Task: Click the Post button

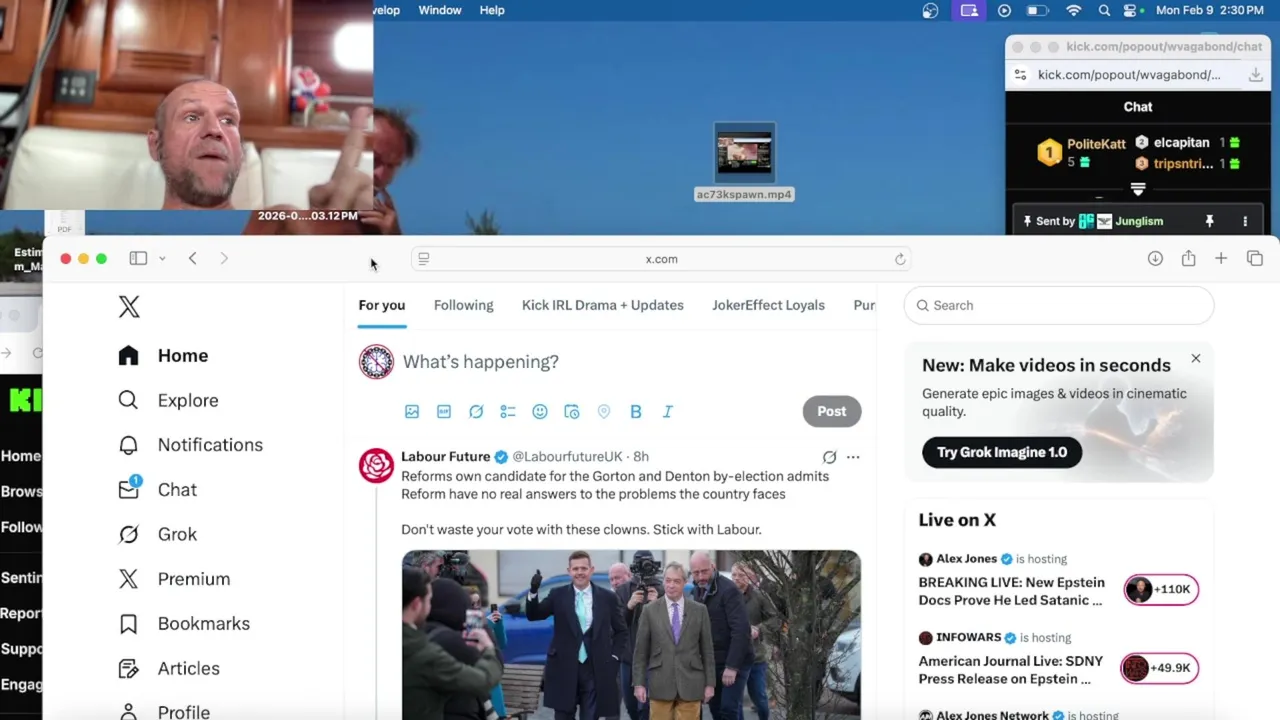Action: [x=832, y=411]
